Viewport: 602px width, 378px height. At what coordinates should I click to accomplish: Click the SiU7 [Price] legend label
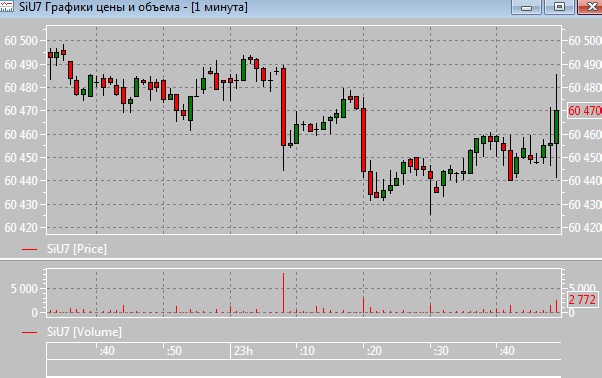[77, 249]
